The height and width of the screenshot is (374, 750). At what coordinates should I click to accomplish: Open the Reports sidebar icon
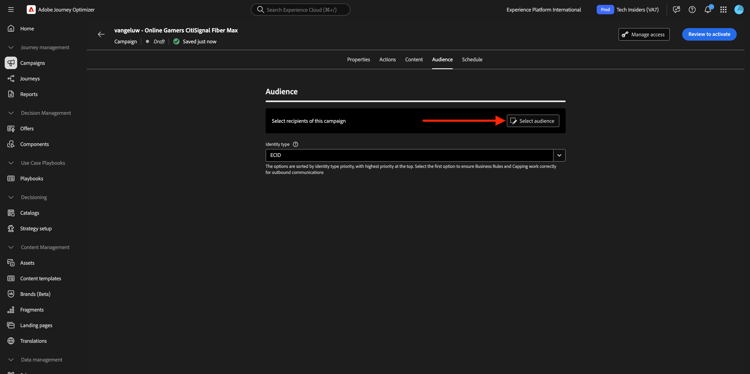tap(11, 94)
